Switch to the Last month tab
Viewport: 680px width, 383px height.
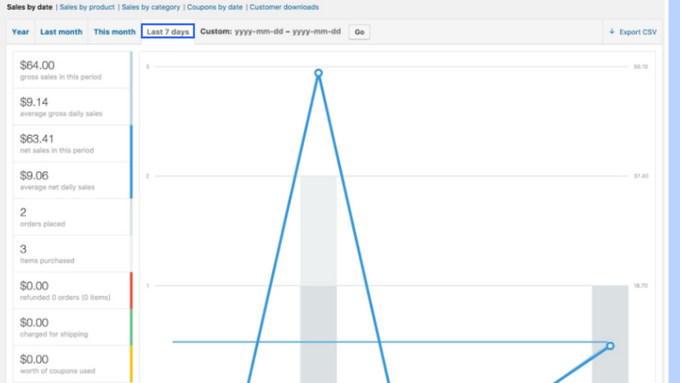tap(61, 32)
